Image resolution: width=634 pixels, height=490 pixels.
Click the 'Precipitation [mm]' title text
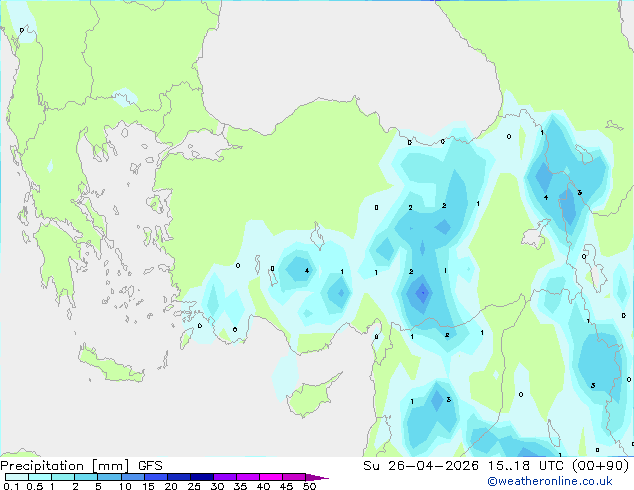[65, 466]
